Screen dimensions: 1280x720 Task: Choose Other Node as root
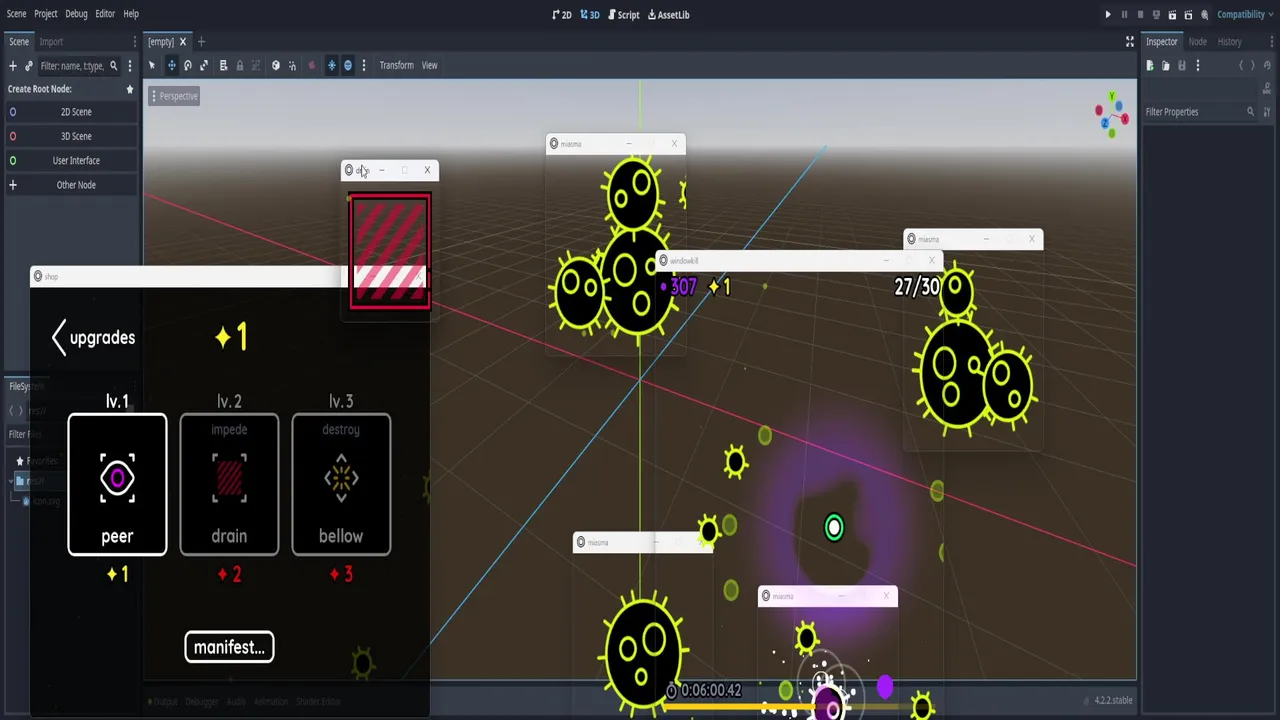coord(72,185)
